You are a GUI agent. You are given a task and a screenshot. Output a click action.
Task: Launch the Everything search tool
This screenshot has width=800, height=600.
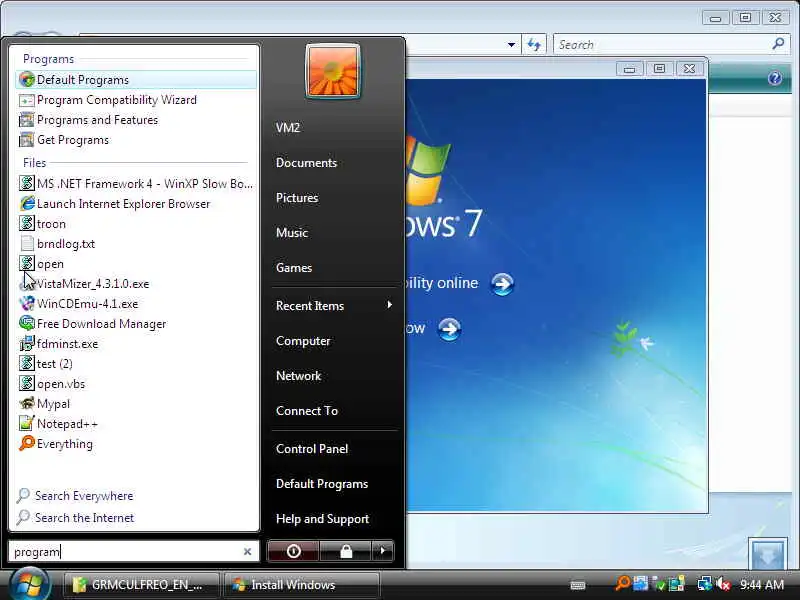click(136, 444)
